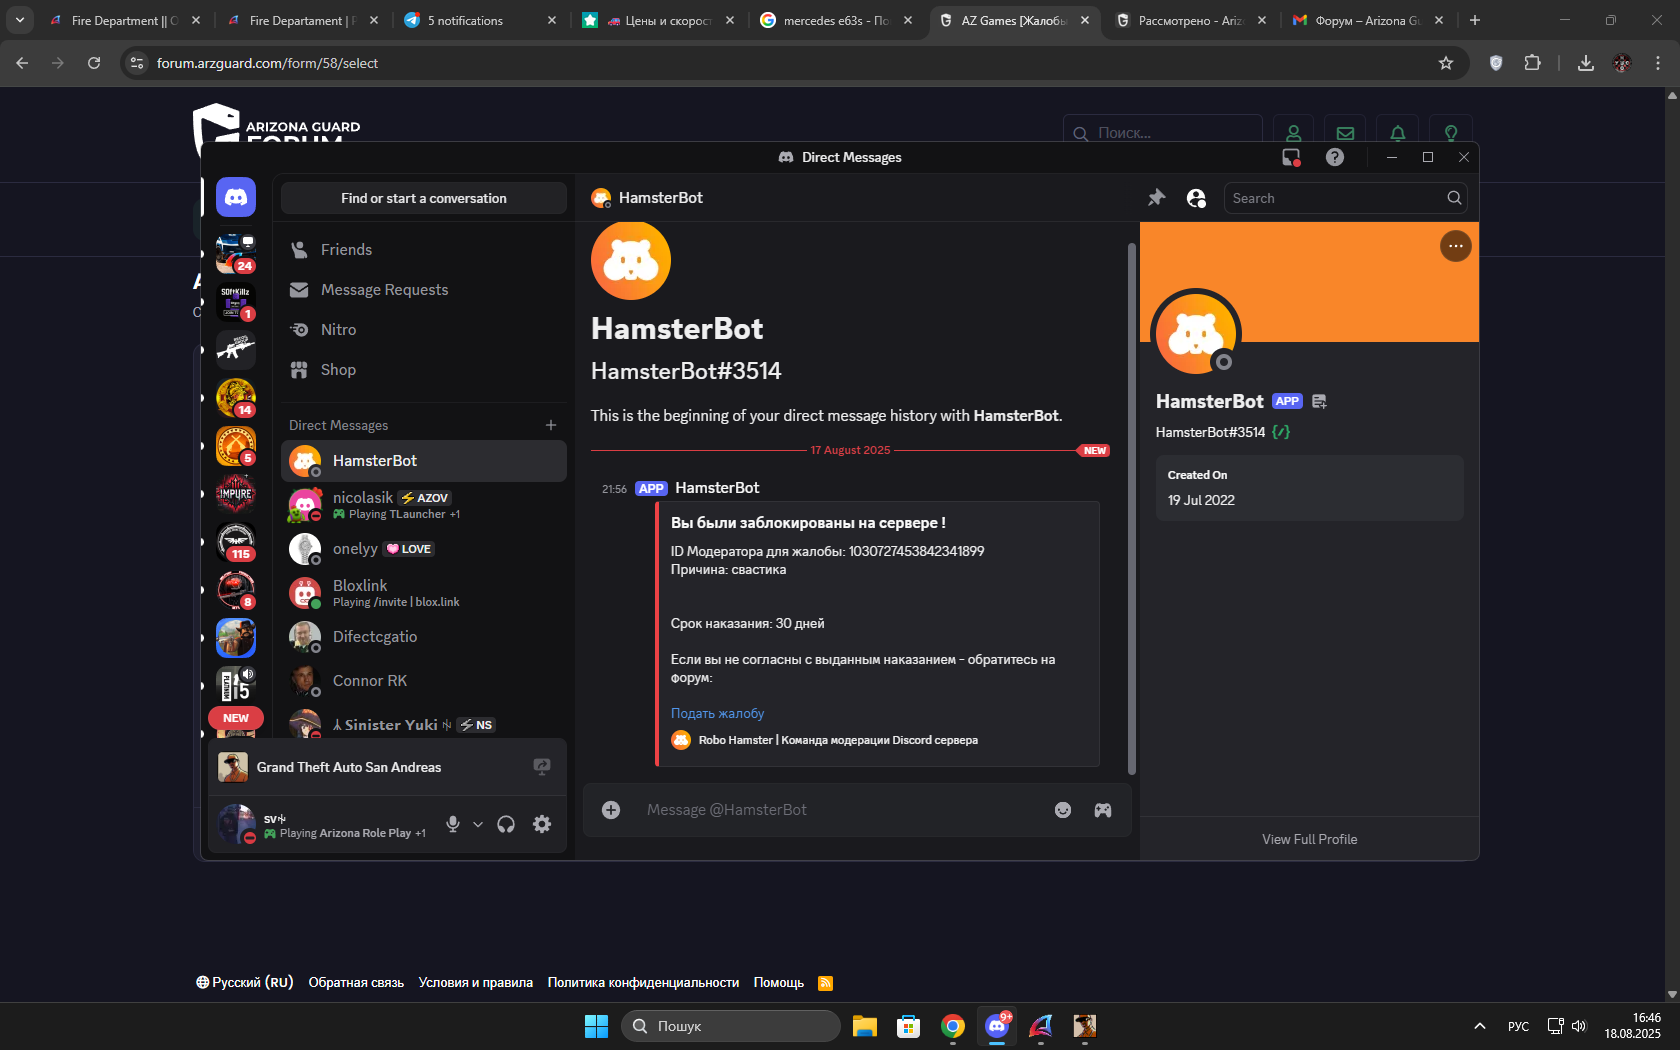Open Chrome extensions puzzle icon
Screen dimensions: 1680x1050
tap(1532, 63)
